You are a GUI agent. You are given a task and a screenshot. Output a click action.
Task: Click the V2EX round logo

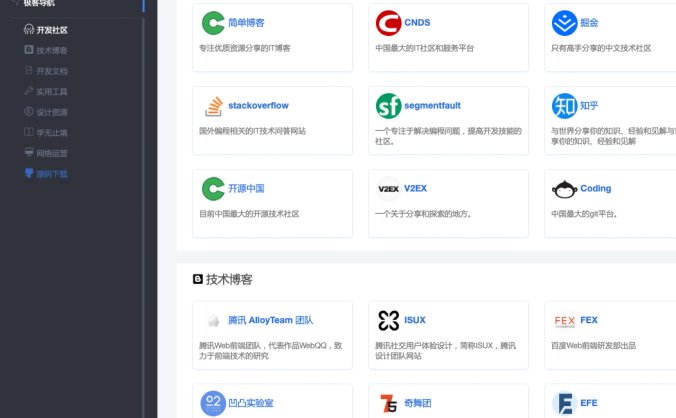click(x=388, y=189)
